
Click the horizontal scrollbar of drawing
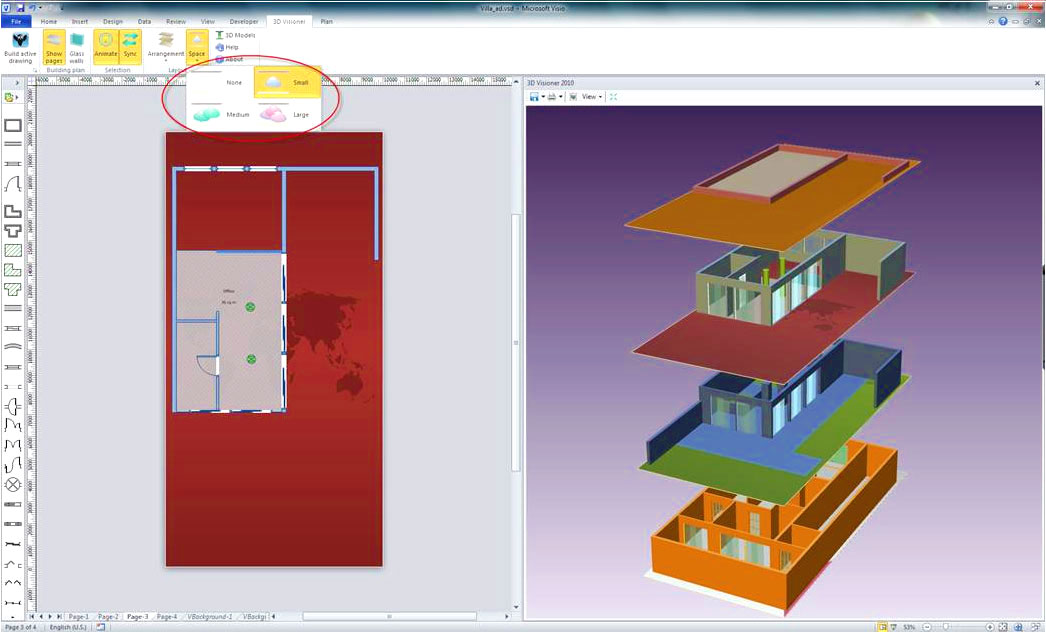coord(390,617)
